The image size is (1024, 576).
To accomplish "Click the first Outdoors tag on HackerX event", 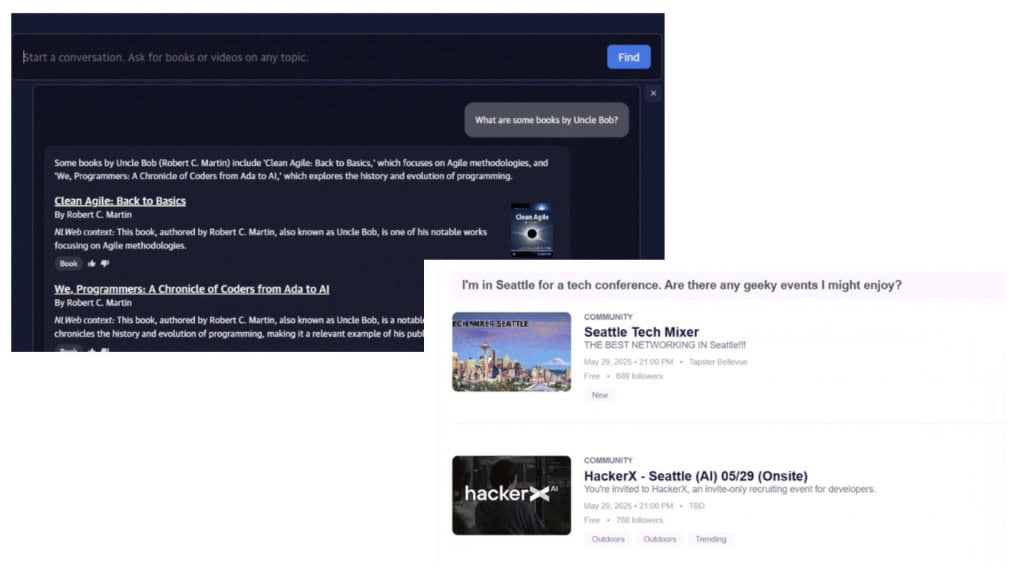I will (608, 539).
